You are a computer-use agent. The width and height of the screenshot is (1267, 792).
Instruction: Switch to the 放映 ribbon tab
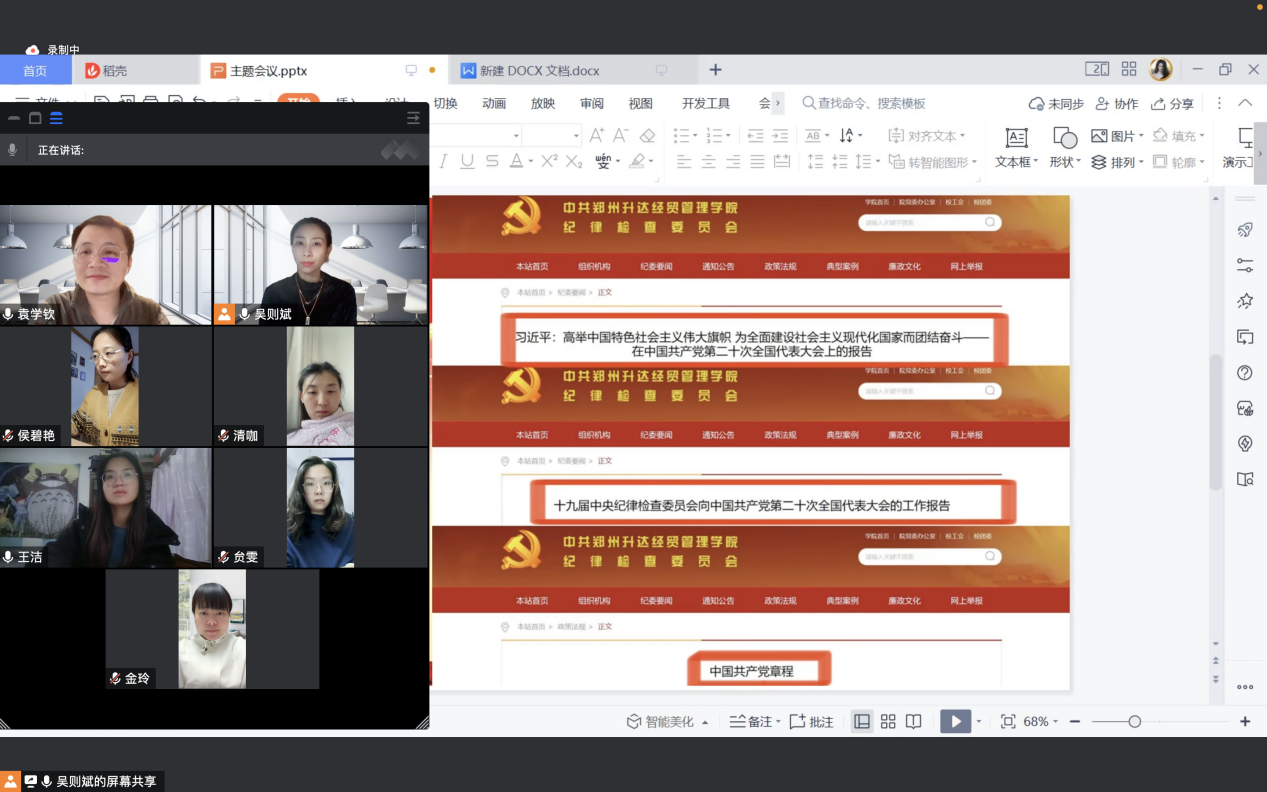pos(543,104)
